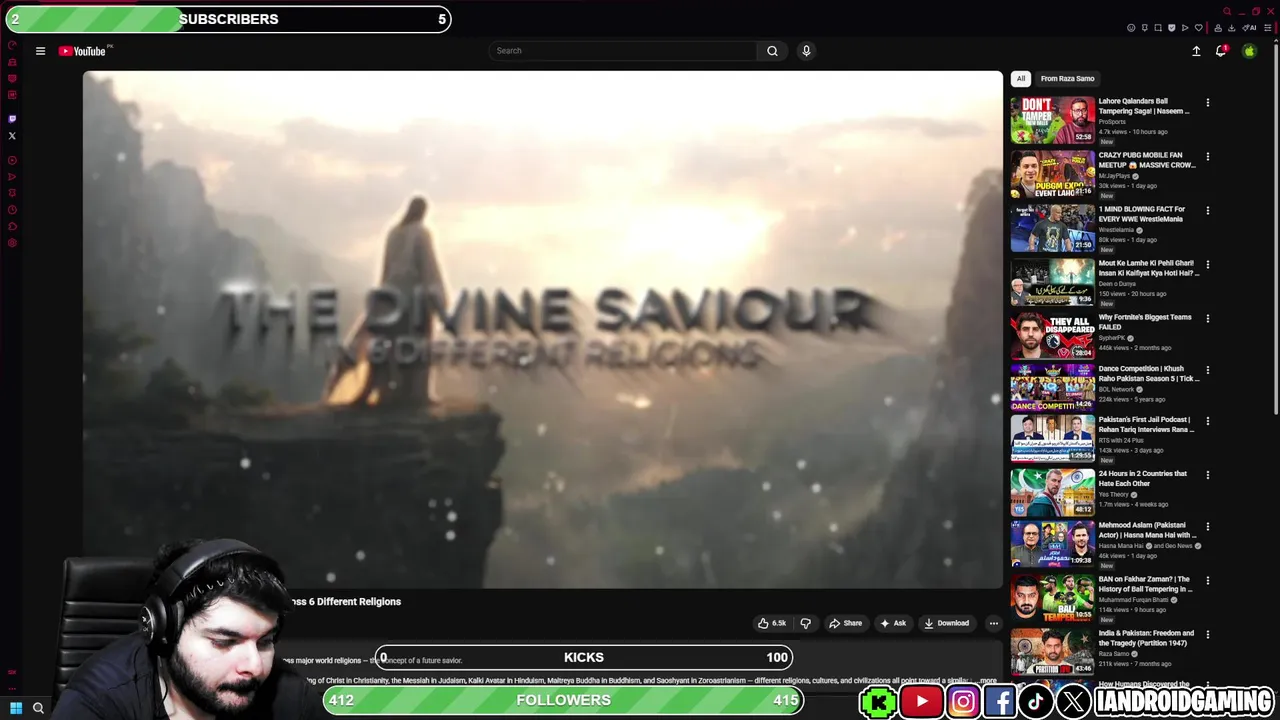
Task: Open 'India & Pakistan: Freedom' video title
Action: click(x=1146, y=638)
